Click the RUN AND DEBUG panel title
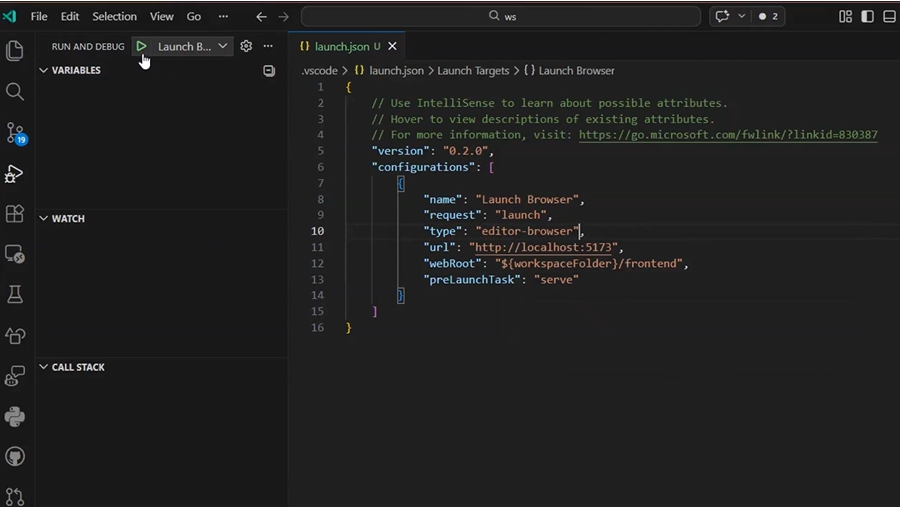 pos(88,47)
